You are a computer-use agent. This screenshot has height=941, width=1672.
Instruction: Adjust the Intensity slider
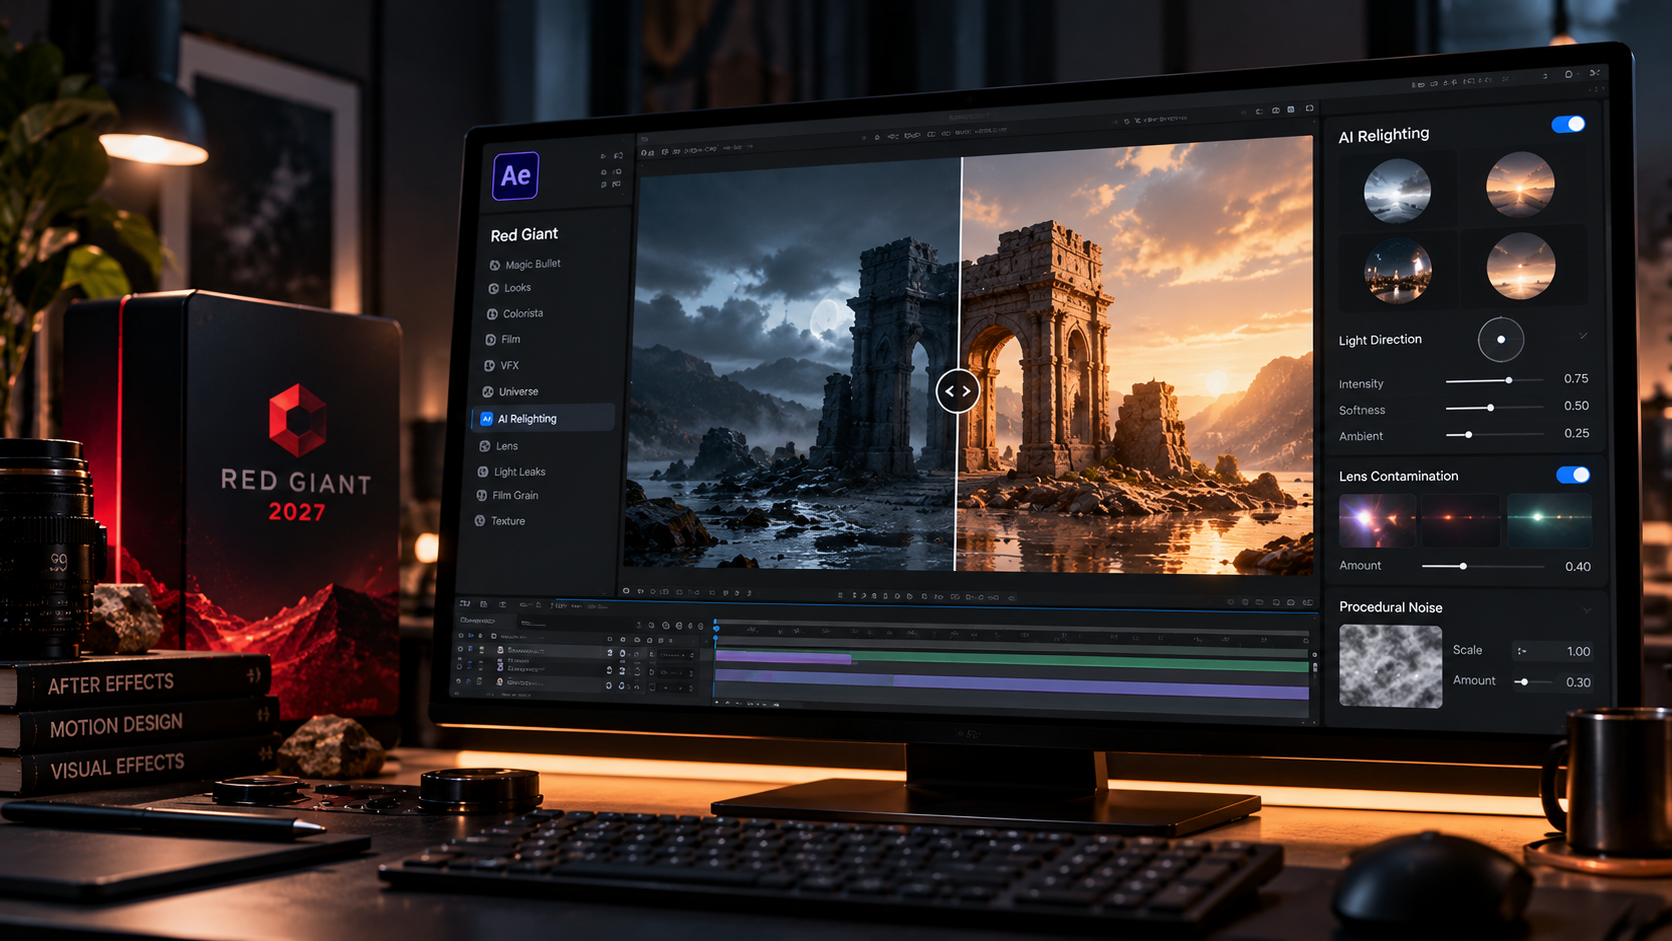[1495, 381]
